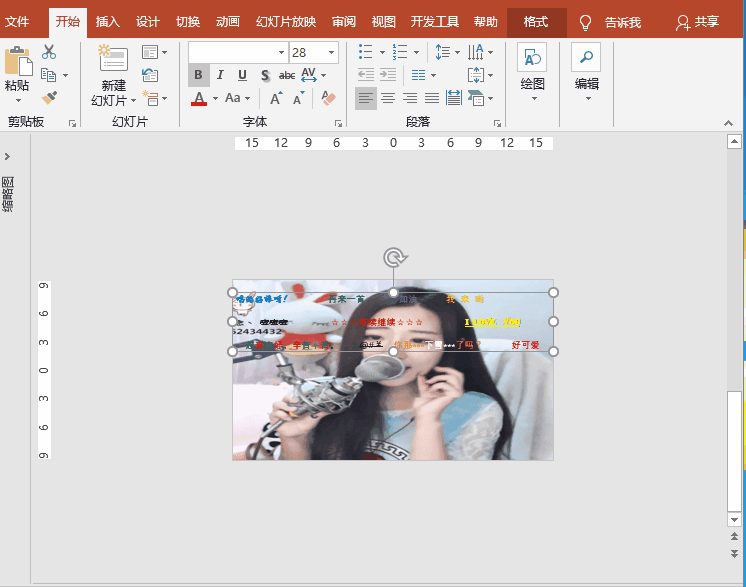The height and width of the screenshot is (587, 746).
Task: Open the Developer (开发工具) tab
Action: coord(434,22)
